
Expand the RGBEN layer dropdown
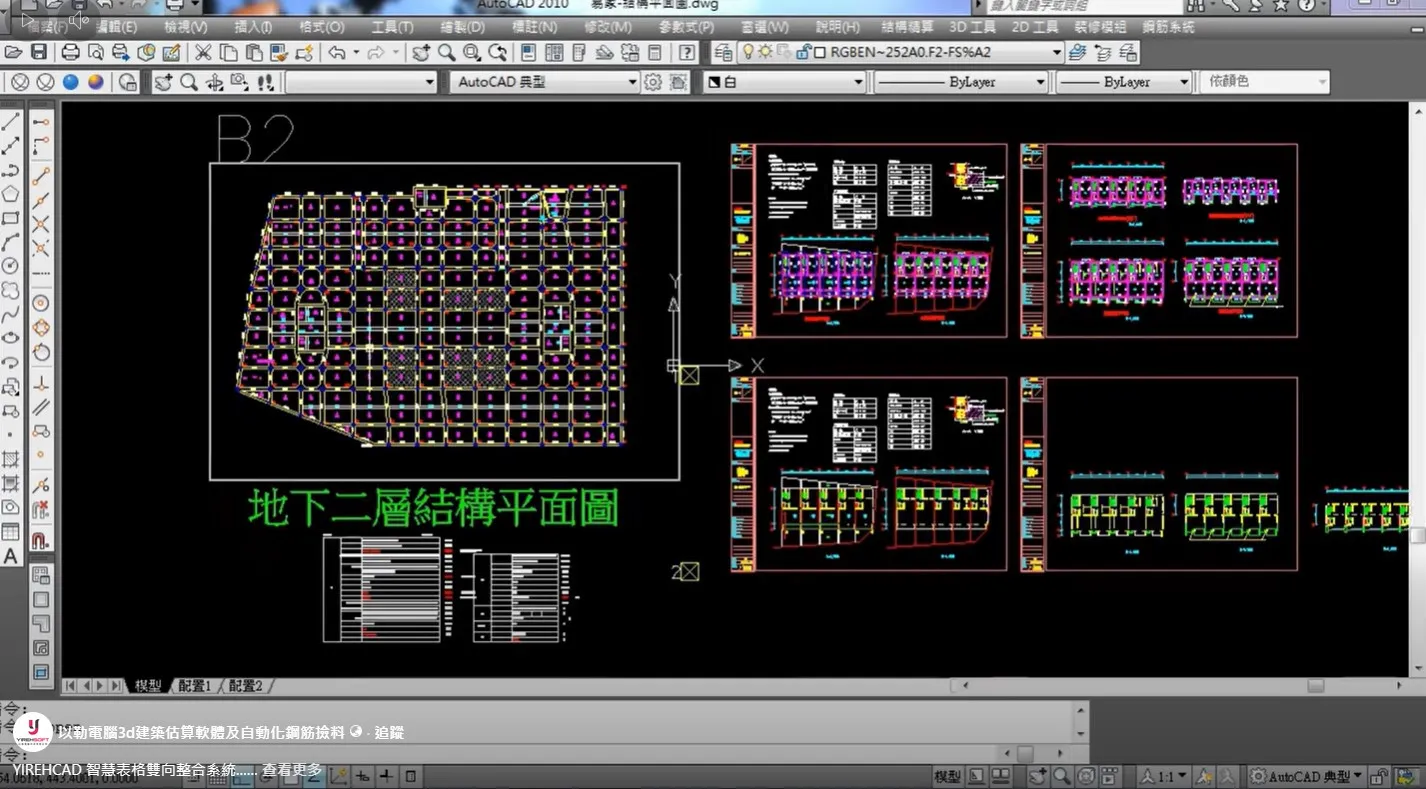[1056, 52]
